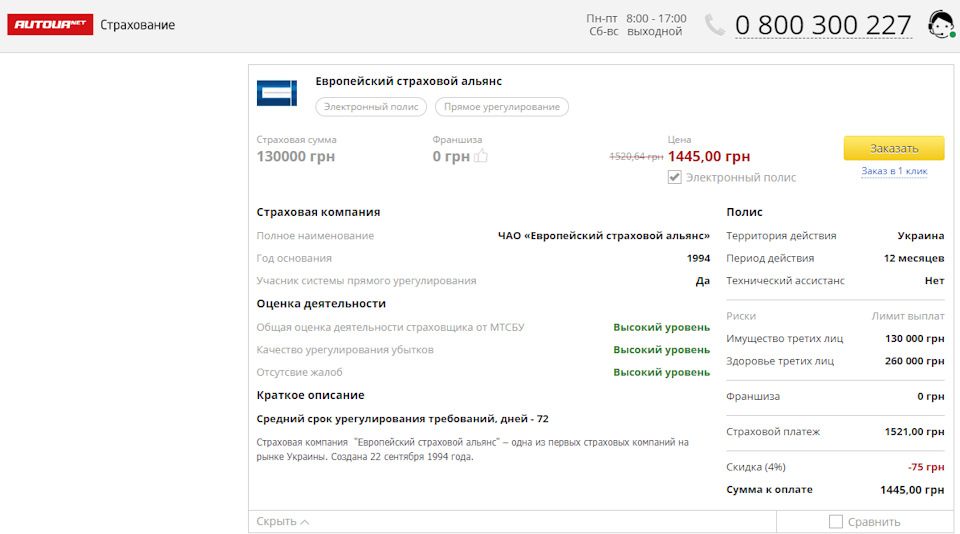Click the AUTOUA.NET logo
This screenshot has height=534, width=960.
pos(50,24)
